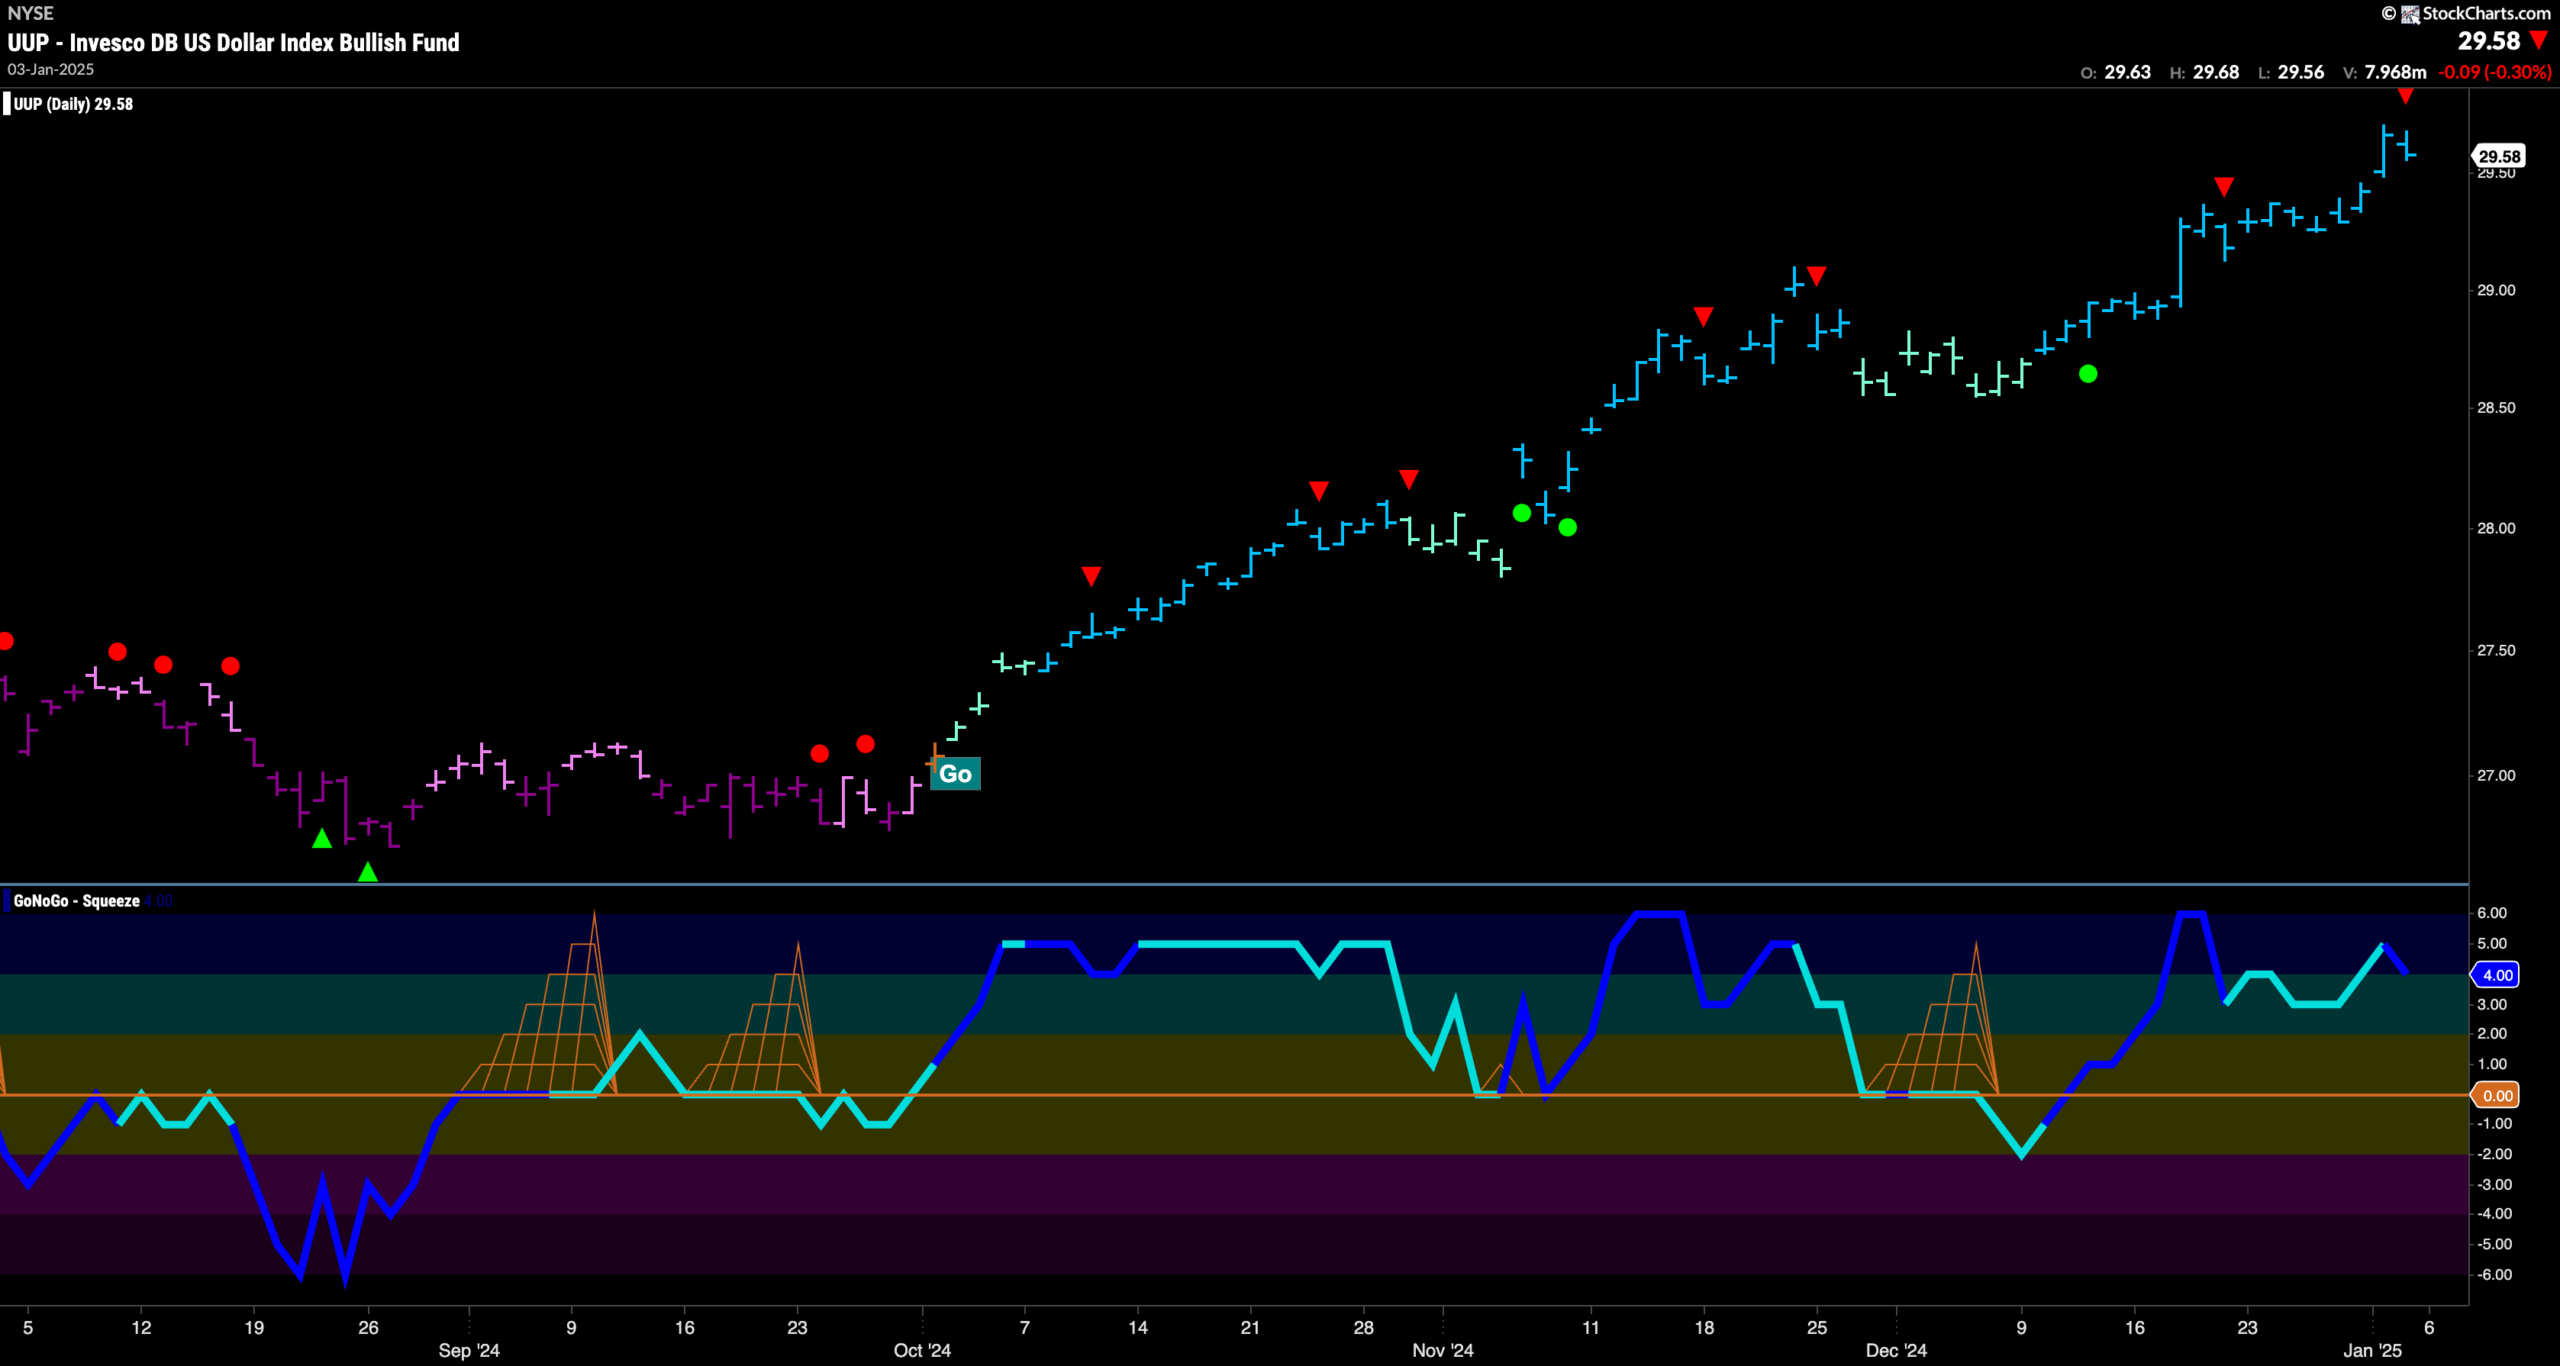Click the orange 0.00 zero line tag
Image resolution: width=2560 pixels, height=1366 pixels.
(2497, 1095)
